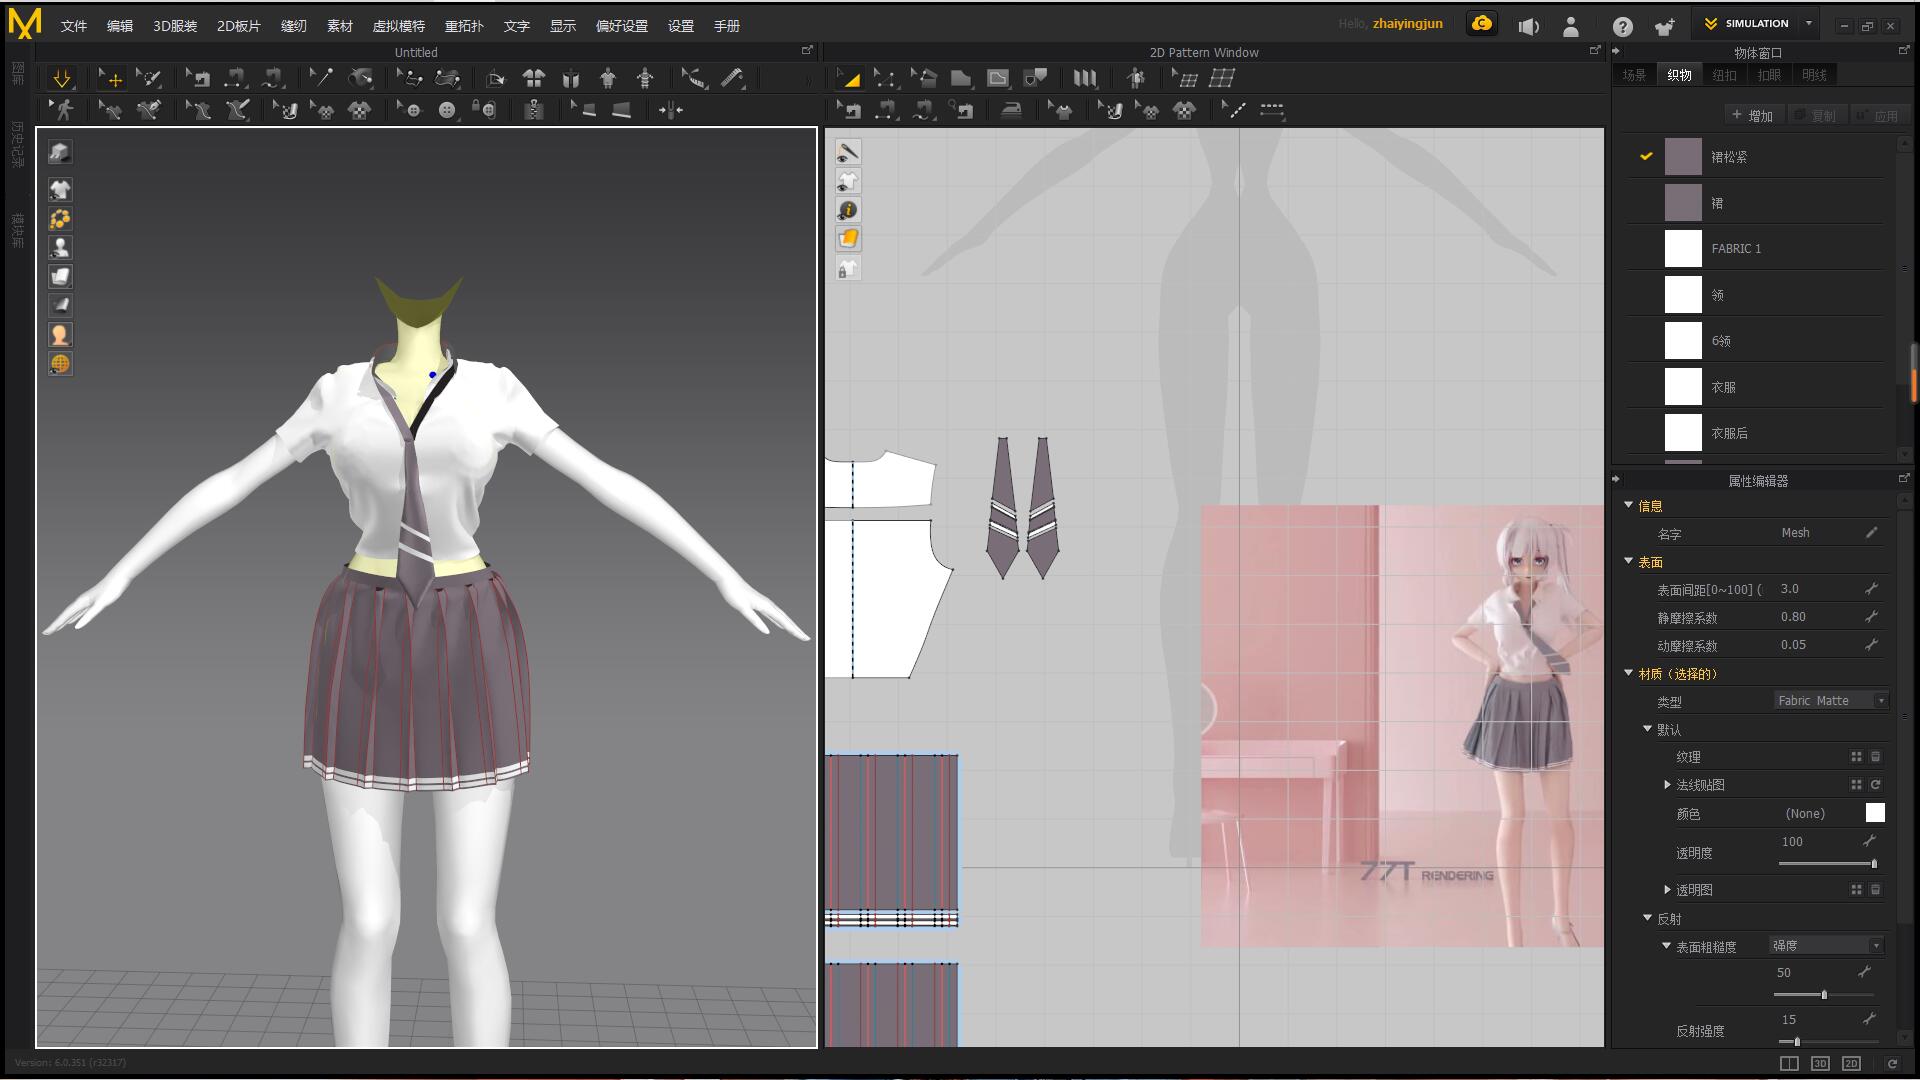Open the 3D服装 menu
Screen dimensions: 1920x1080
(x=174, y=26)
